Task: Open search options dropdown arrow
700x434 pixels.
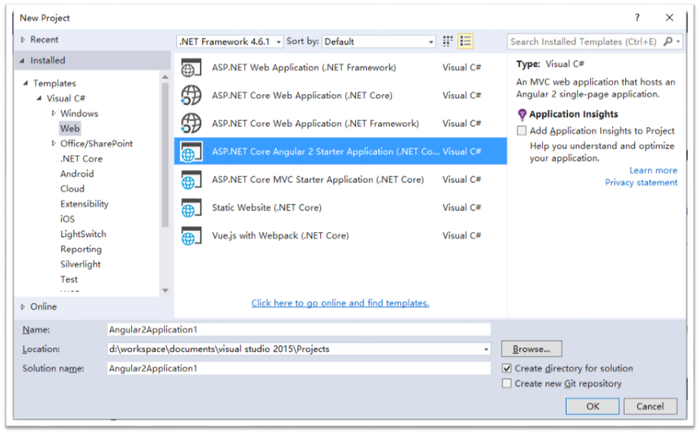Action: 678,42
